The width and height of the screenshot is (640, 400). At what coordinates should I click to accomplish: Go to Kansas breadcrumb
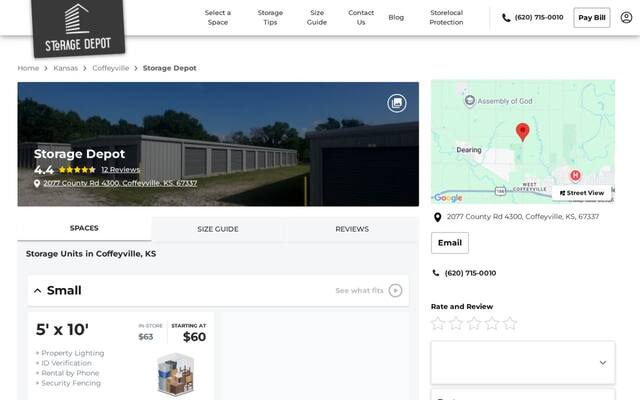pyautogui.click(x=65, y=68)
